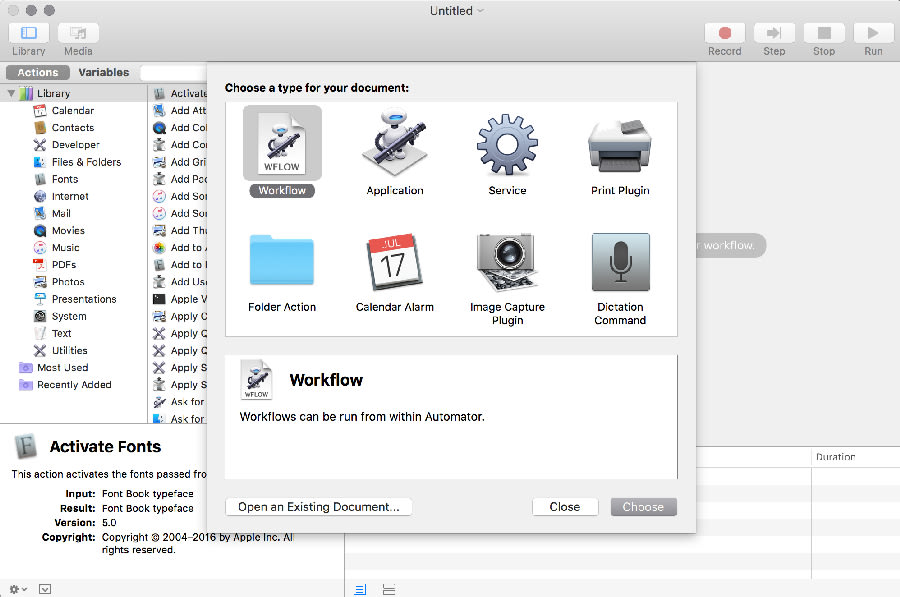Switch to the Actions tab
Image resolution: width=900 pixels, height=597 pixels.
37,72
